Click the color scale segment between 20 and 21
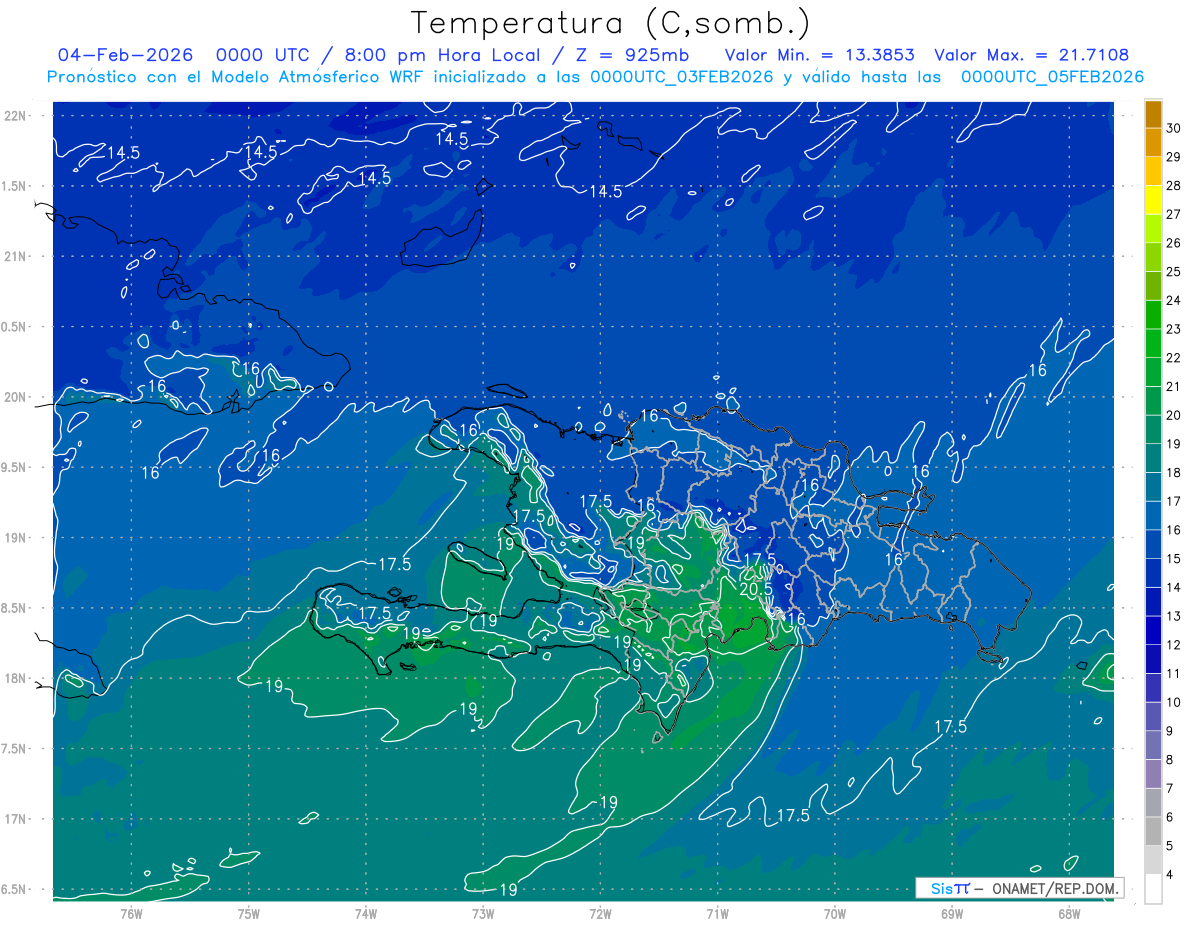 pyautogui.click(x=1153, y=401)
